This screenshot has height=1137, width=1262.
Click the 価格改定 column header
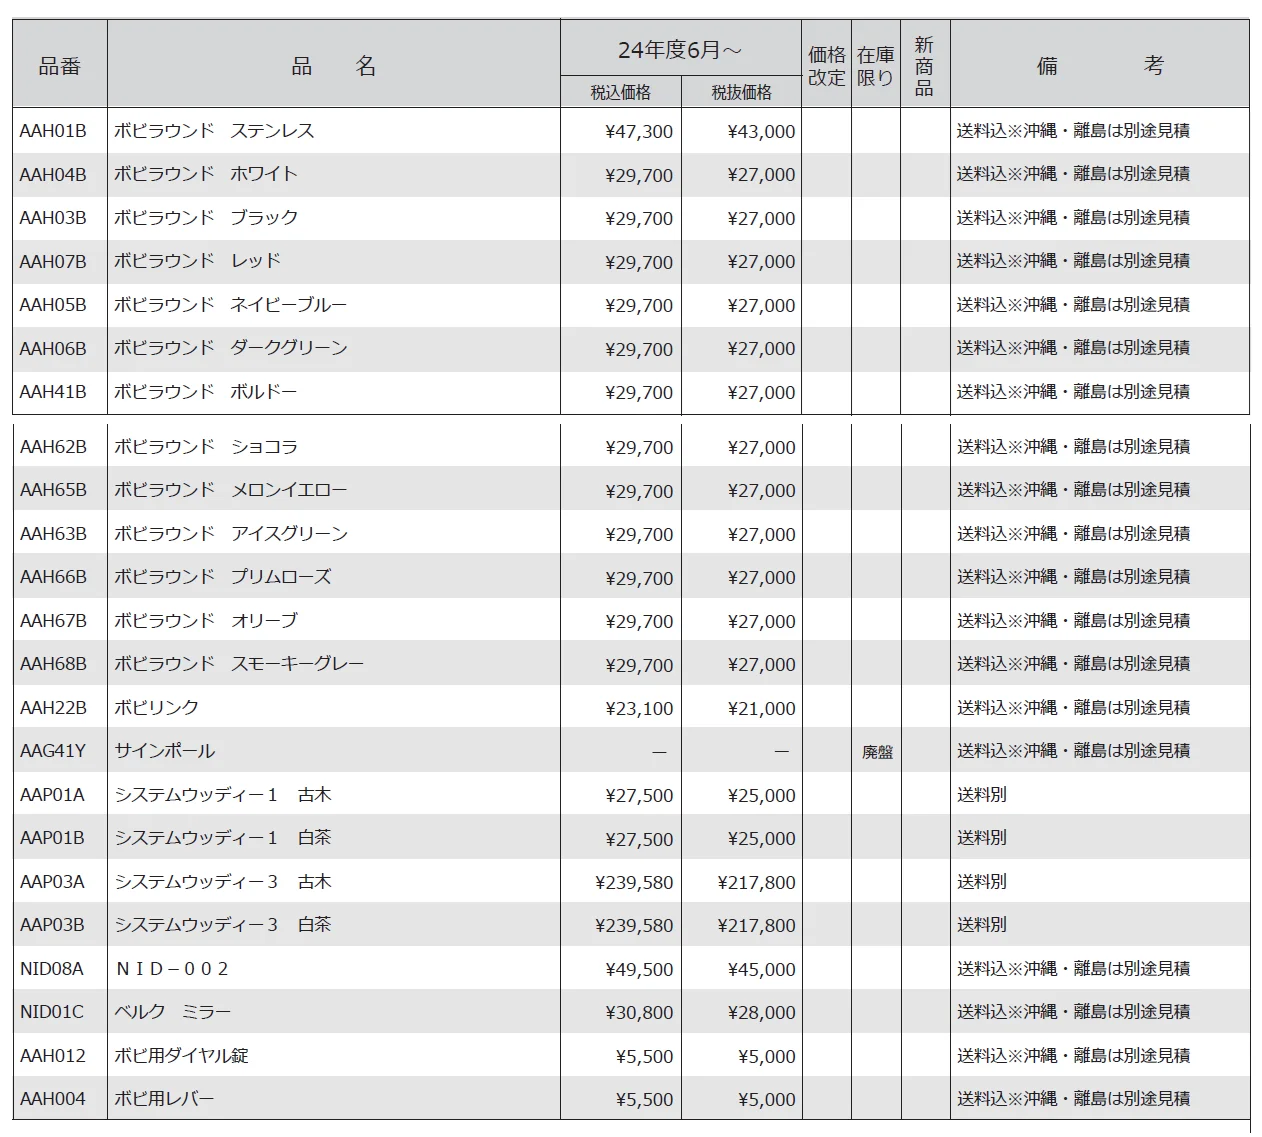pyautogui.click(x=826, y=66)
